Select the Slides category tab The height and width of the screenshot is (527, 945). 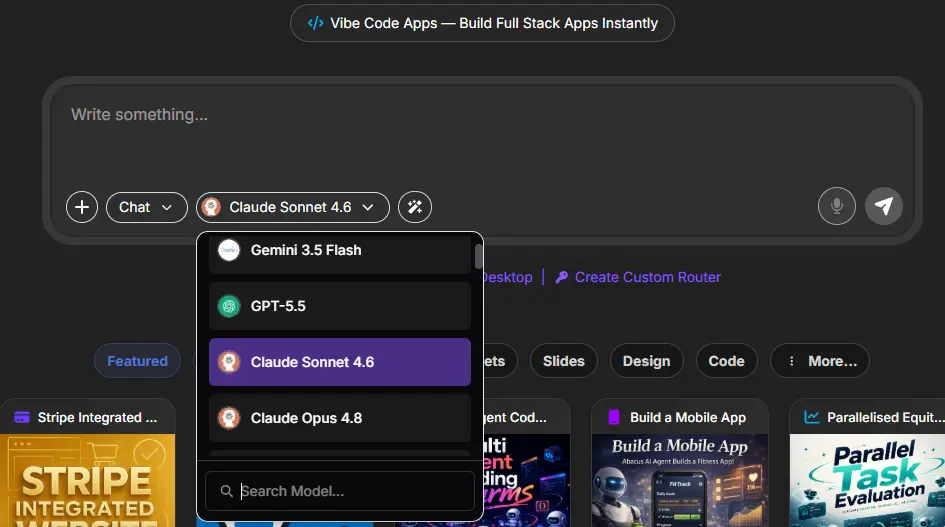click(x=564, y=361)
